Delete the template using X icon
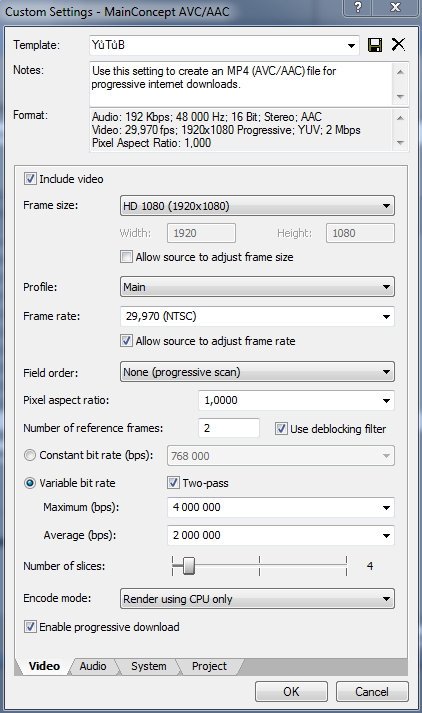This screenshot has width=422, height=713. tap(398, 44)
